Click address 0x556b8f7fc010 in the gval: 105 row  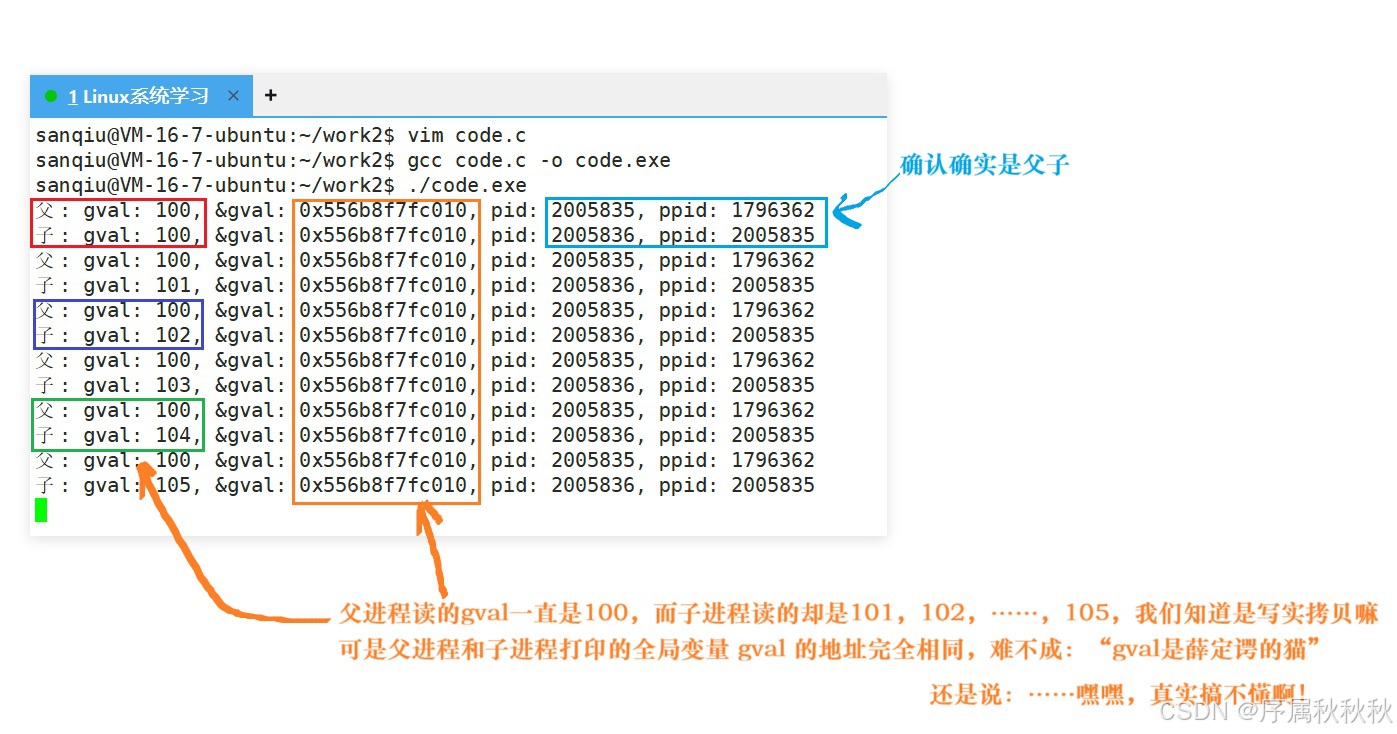coord(385,485)
